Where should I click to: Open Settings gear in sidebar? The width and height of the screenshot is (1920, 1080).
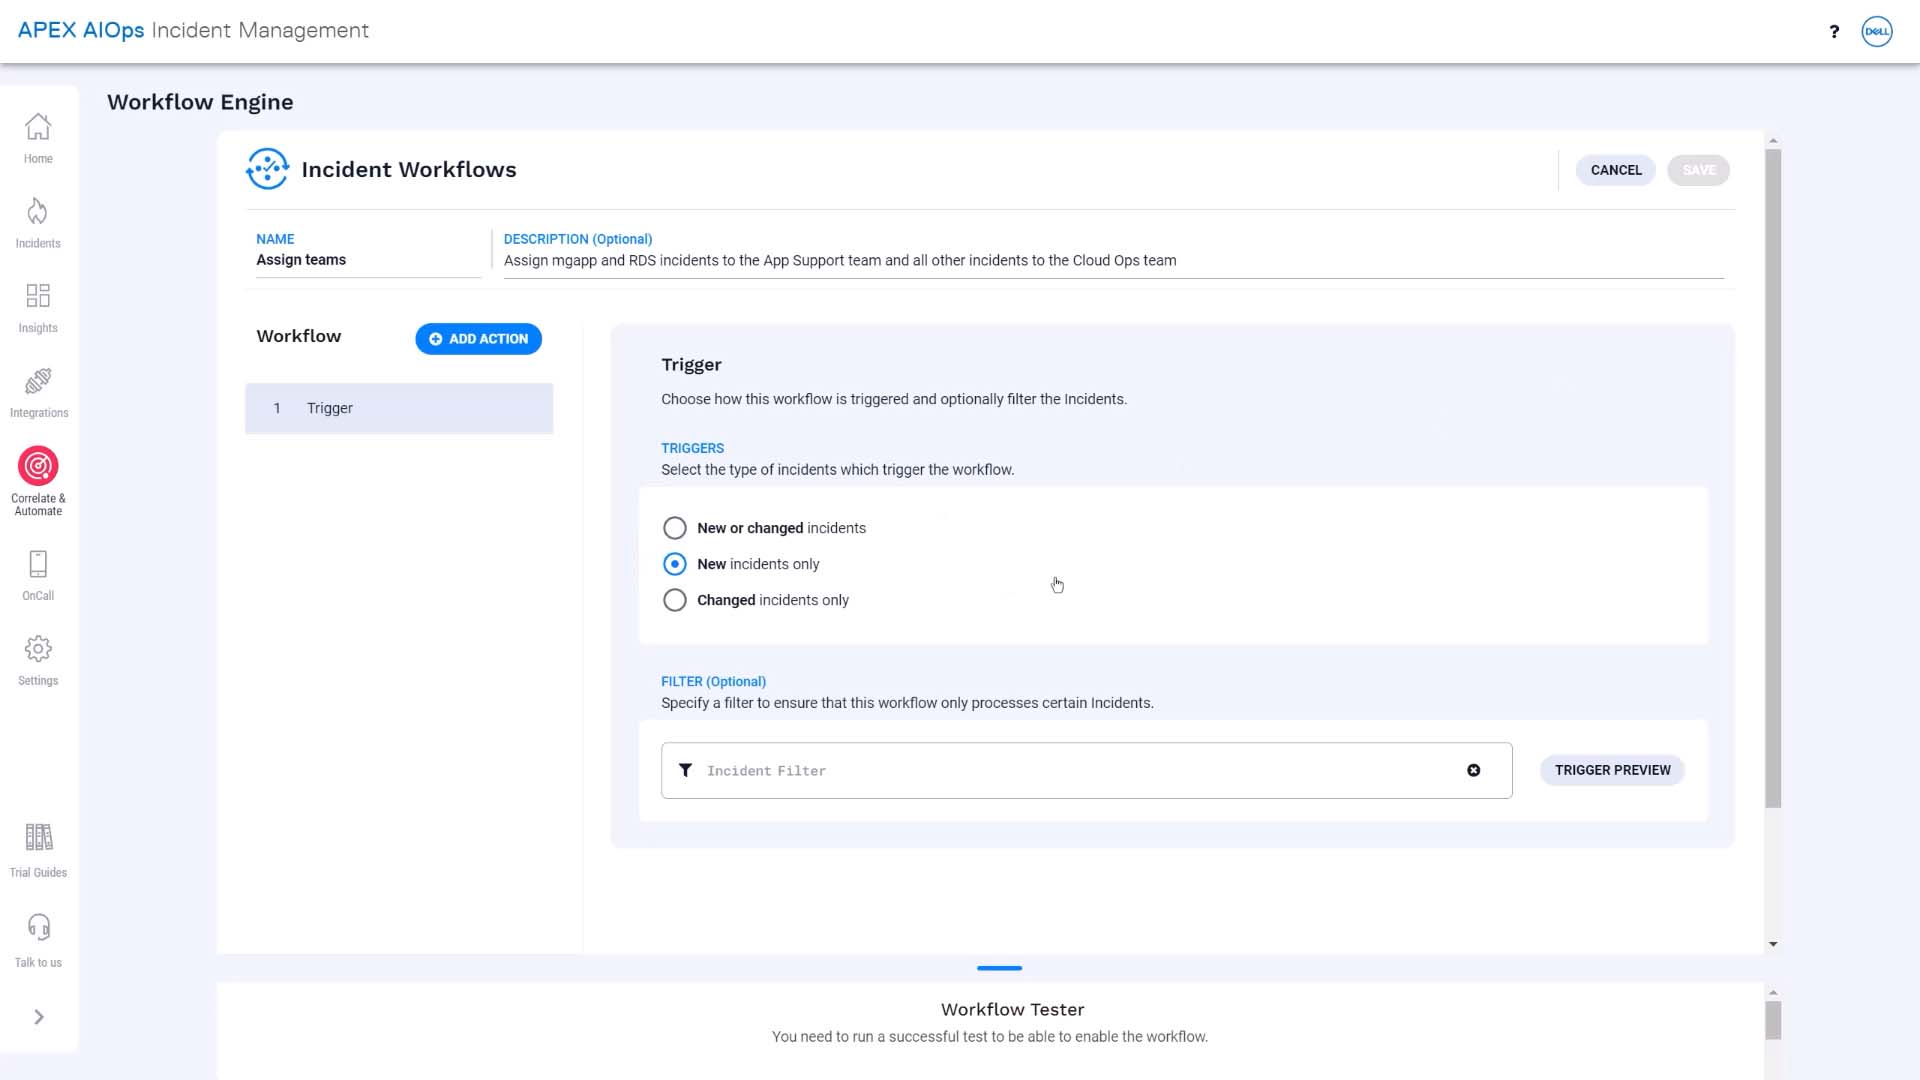38,649
